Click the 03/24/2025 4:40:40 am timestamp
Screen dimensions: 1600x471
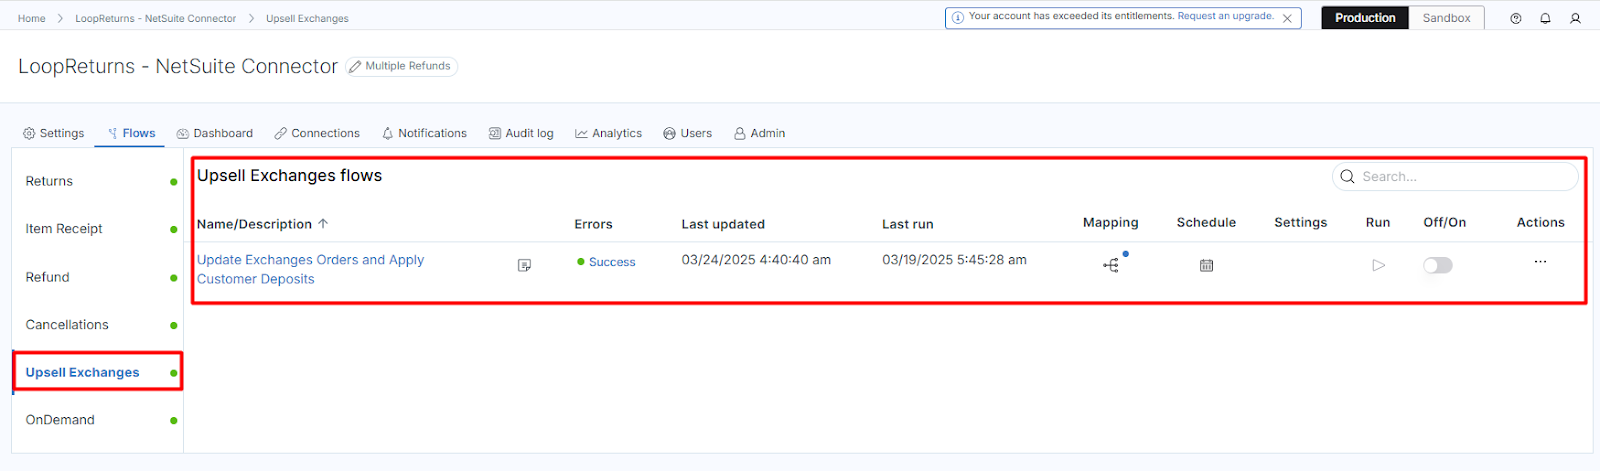click(756, 260)
